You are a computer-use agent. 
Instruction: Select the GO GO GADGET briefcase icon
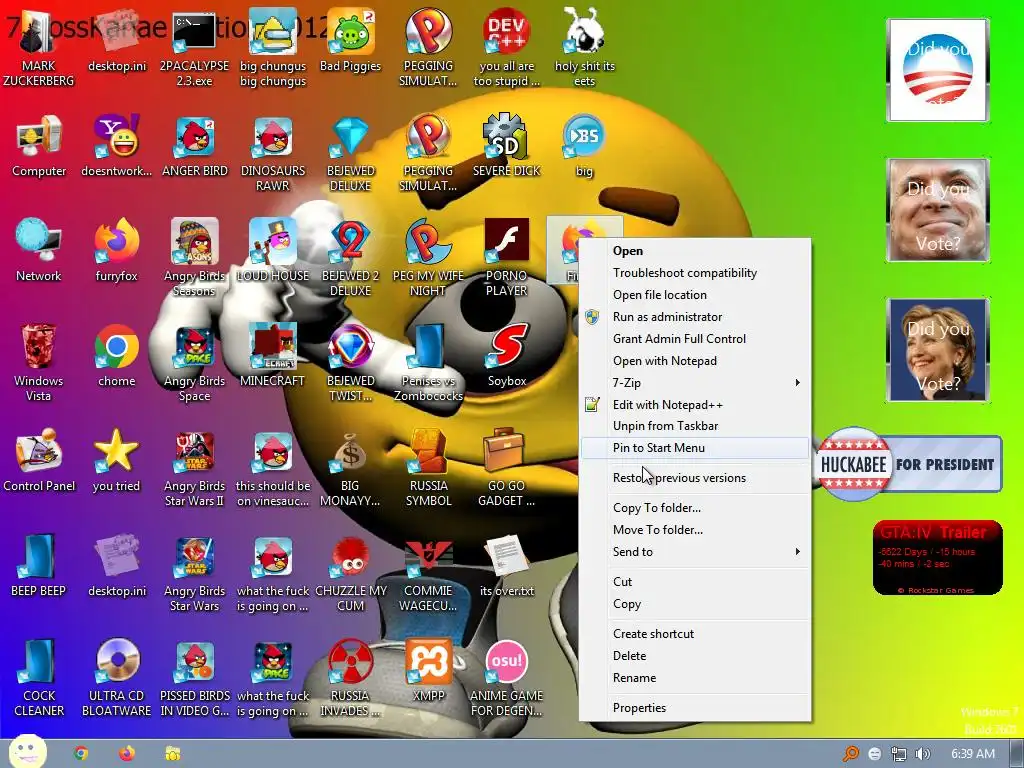pyautogui.click(x=507, y=469)
